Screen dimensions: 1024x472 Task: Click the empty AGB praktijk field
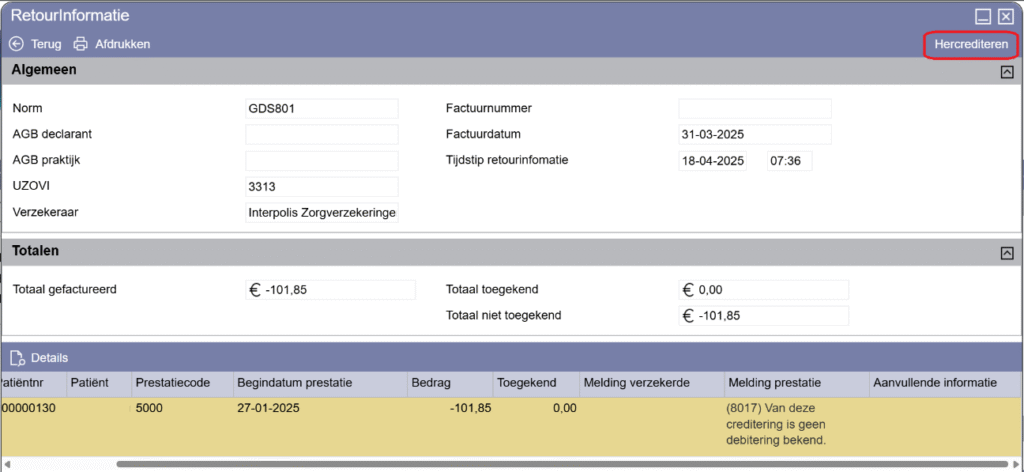(x=321, y=160)
